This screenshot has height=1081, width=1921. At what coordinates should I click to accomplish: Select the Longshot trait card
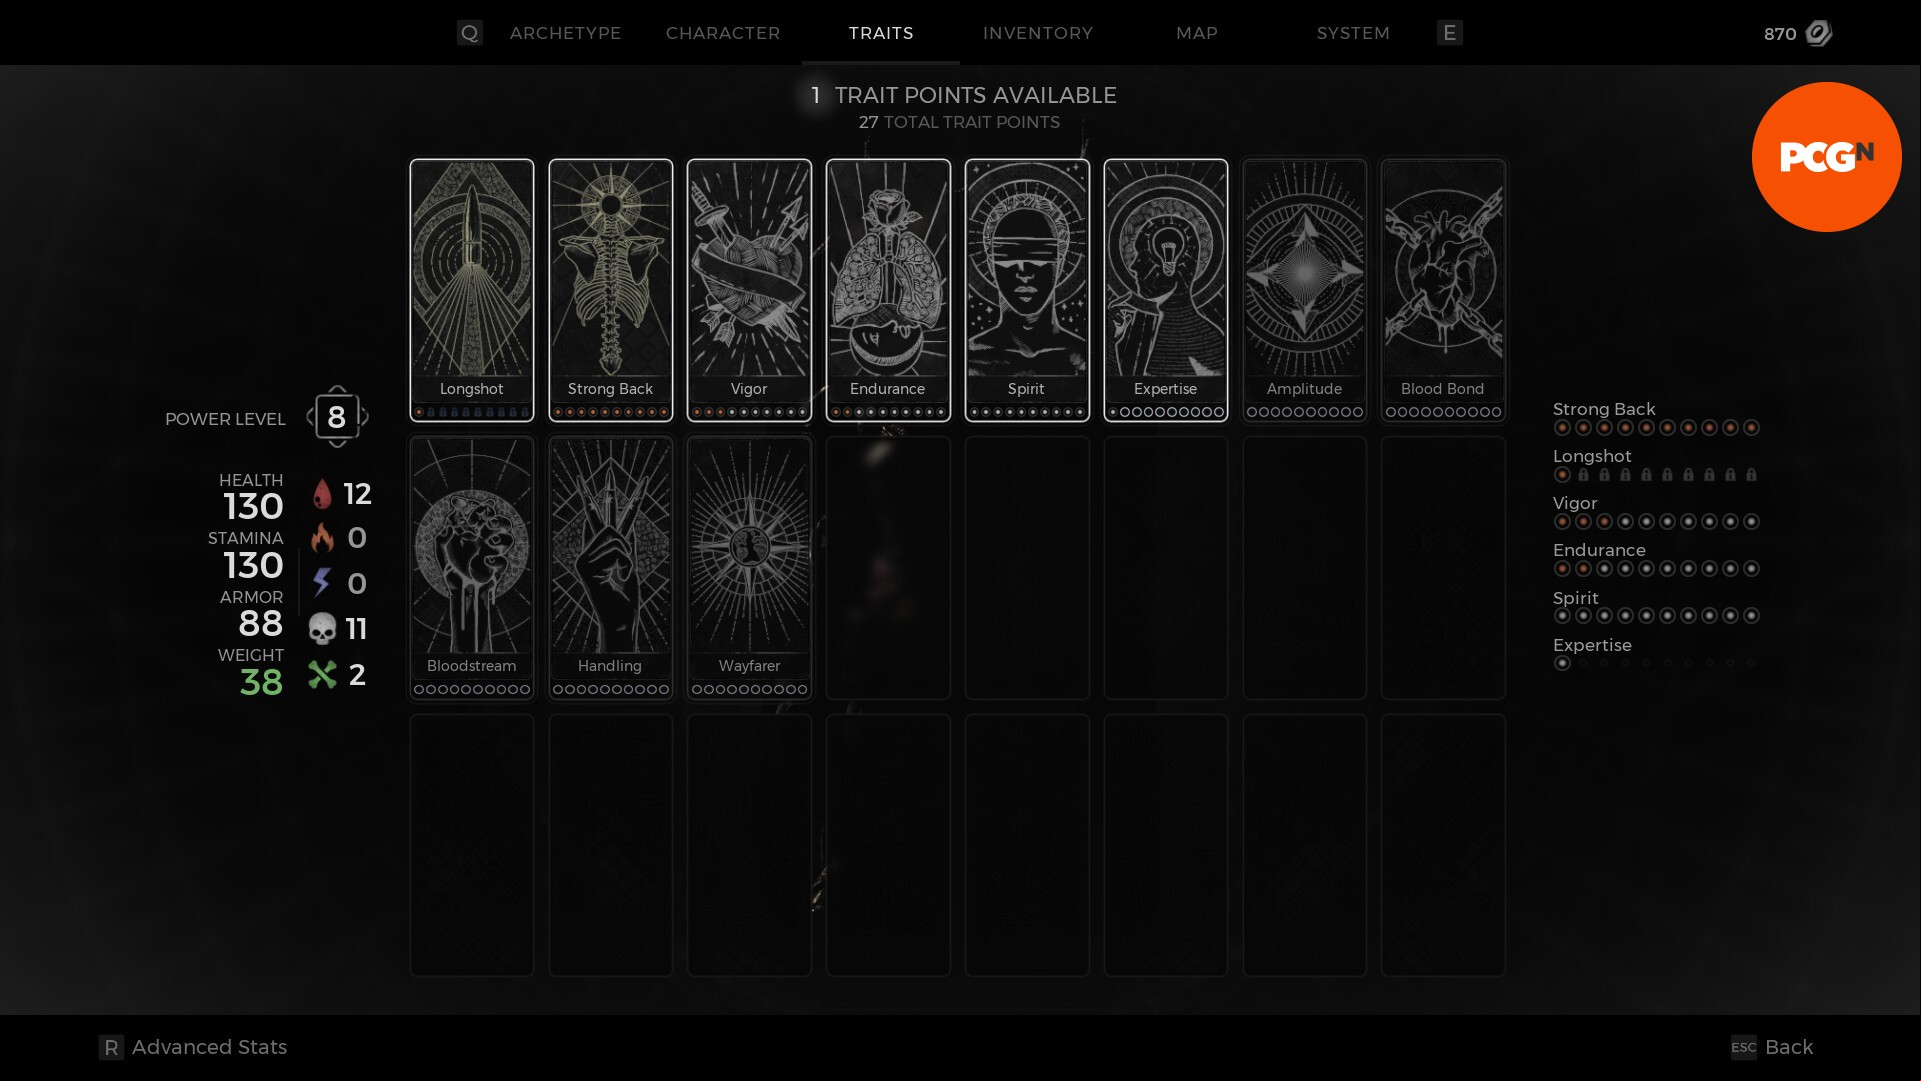click(x=471, y=290)
